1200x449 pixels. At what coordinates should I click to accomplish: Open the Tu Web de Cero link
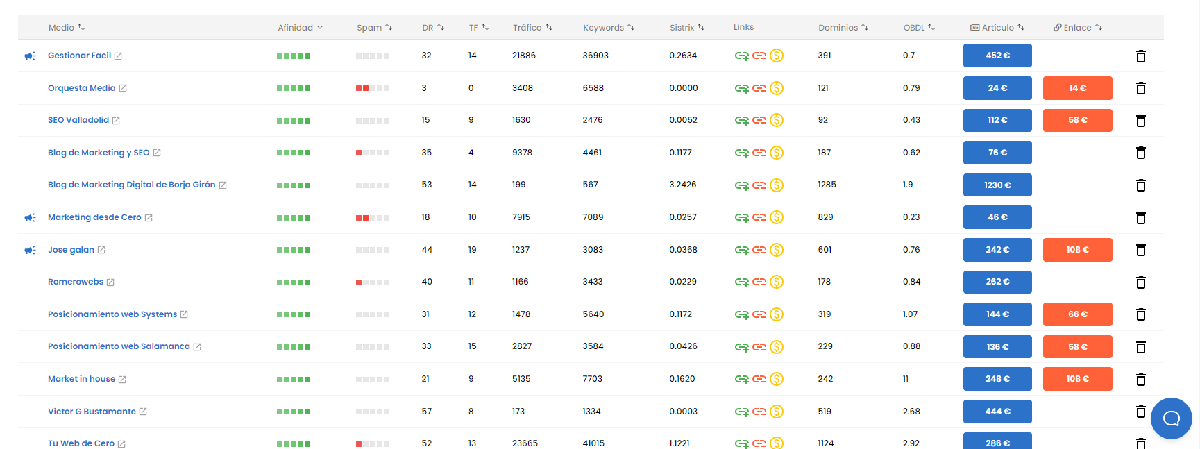(80, 443)
